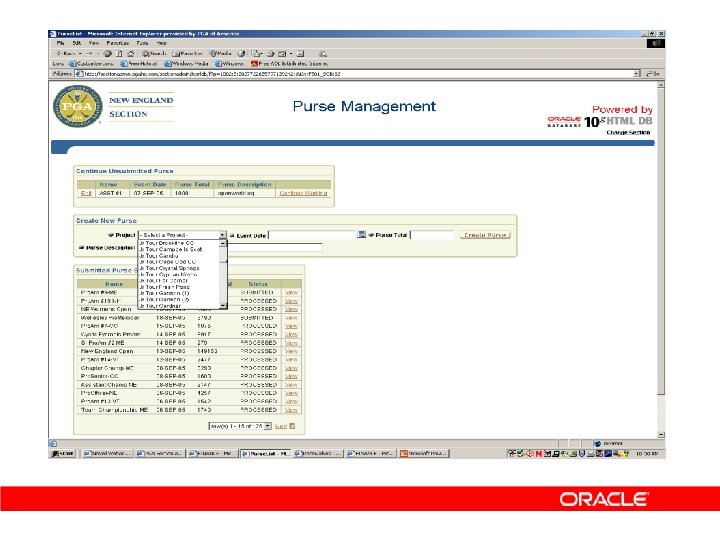Click the project list scroll up arrow
The image size is (720, 540).
coord(223,243)
